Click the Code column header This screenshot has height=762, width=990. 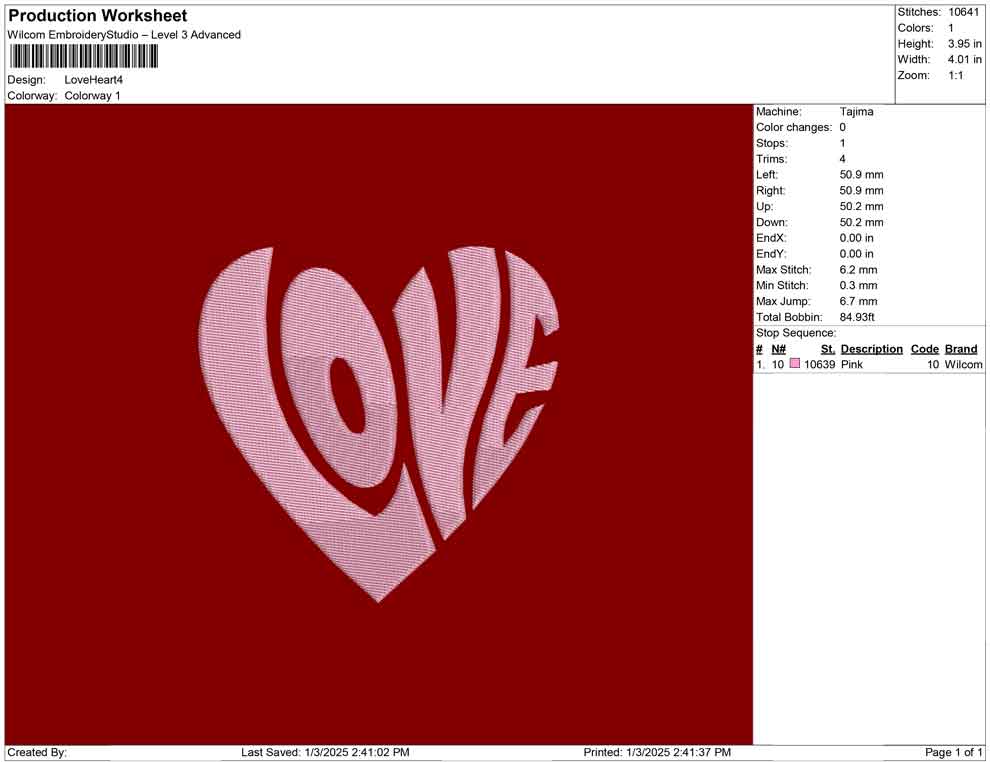(x=926, y=348)
